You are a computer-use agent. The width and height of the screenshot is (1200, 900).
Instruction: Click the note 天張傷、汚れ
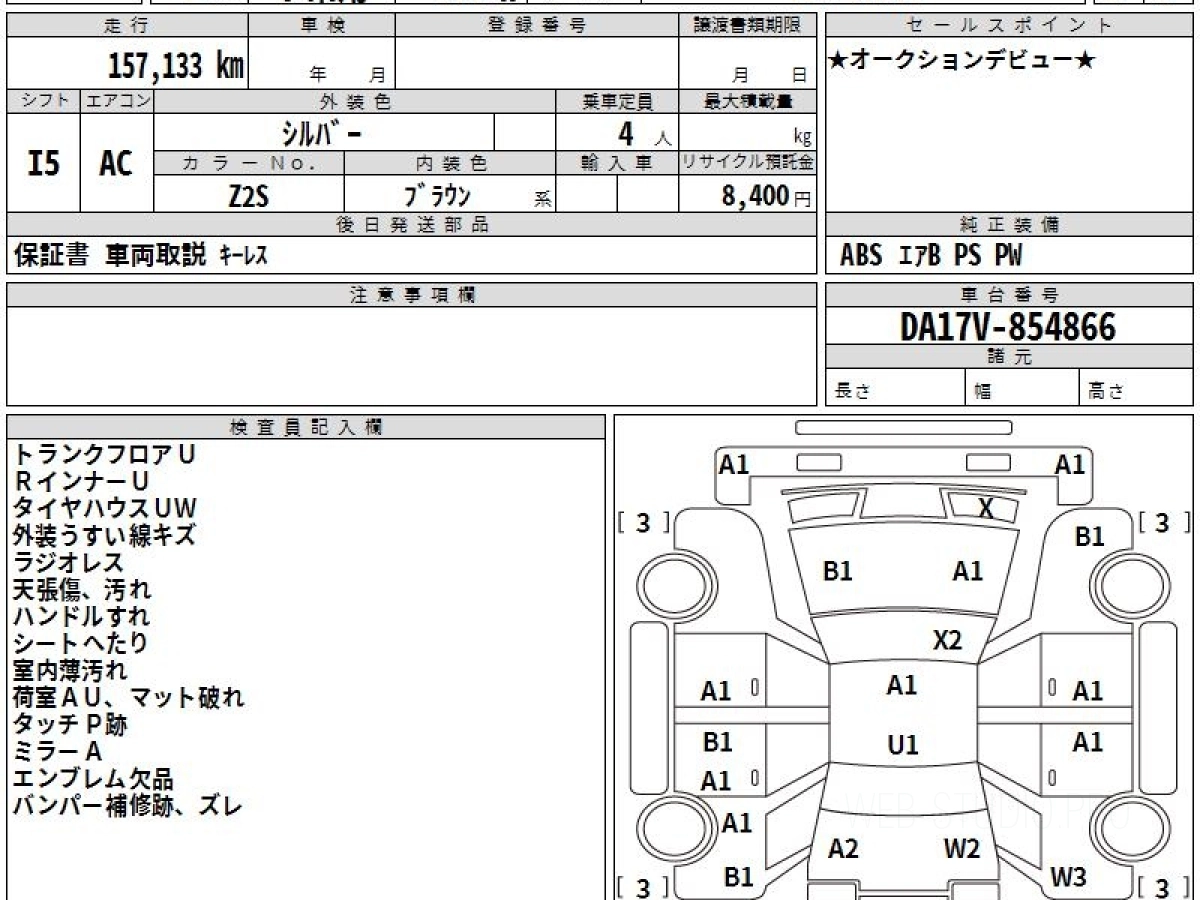coord(82,589)
